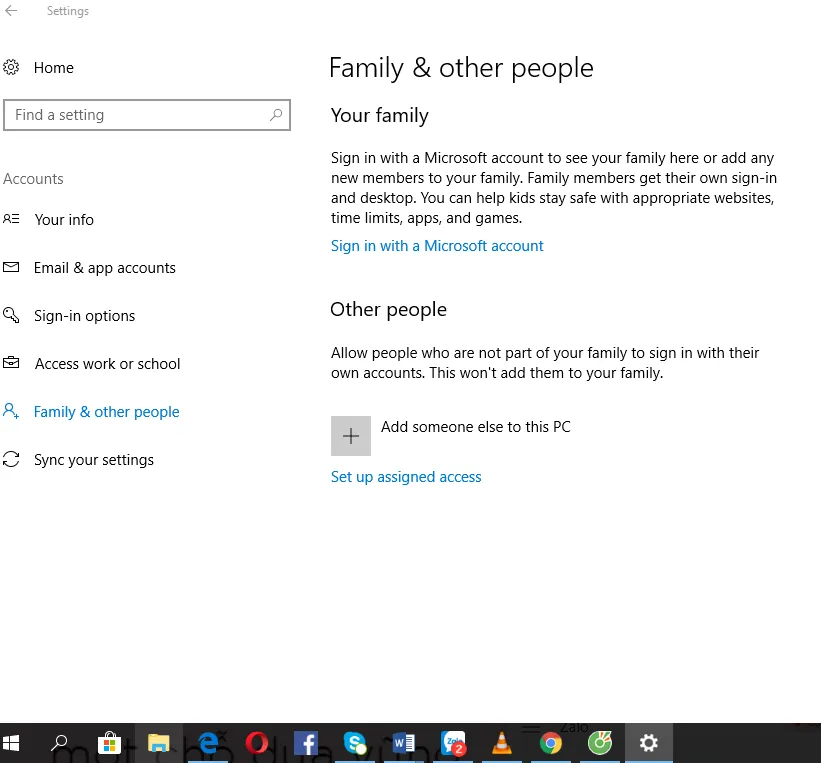The image size is (821, 763).
Task: Open Skype from the taskbar
Action: [x=355, y=743]
